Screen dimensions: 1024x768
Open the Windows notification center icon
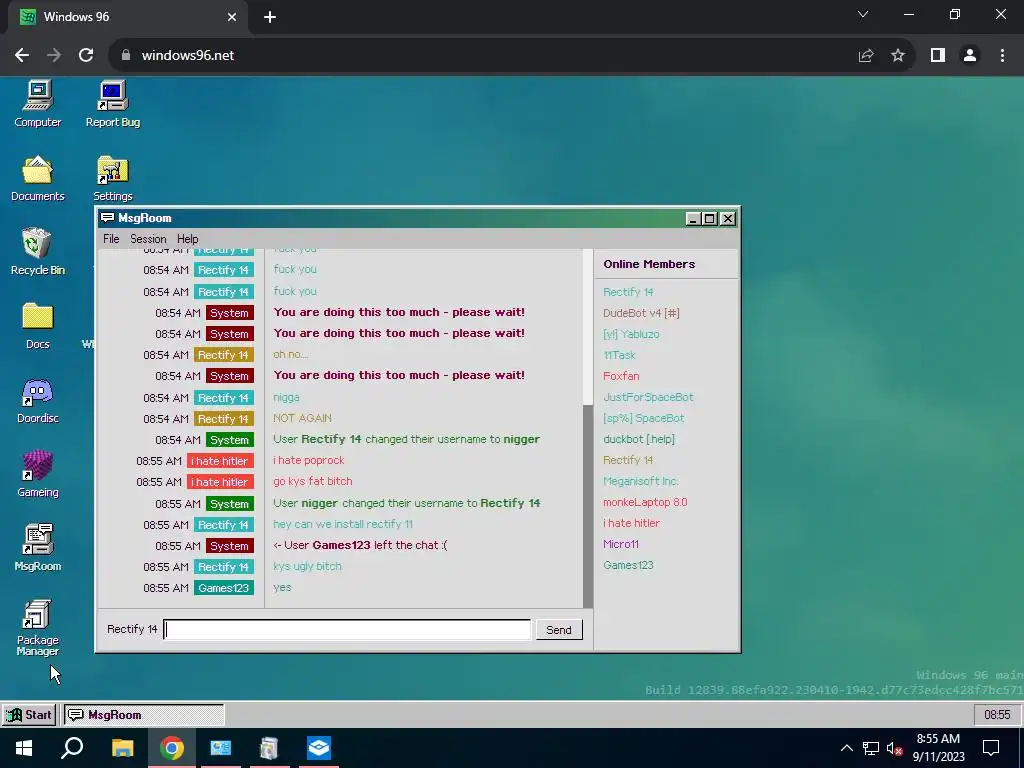(x=991, y=748)
